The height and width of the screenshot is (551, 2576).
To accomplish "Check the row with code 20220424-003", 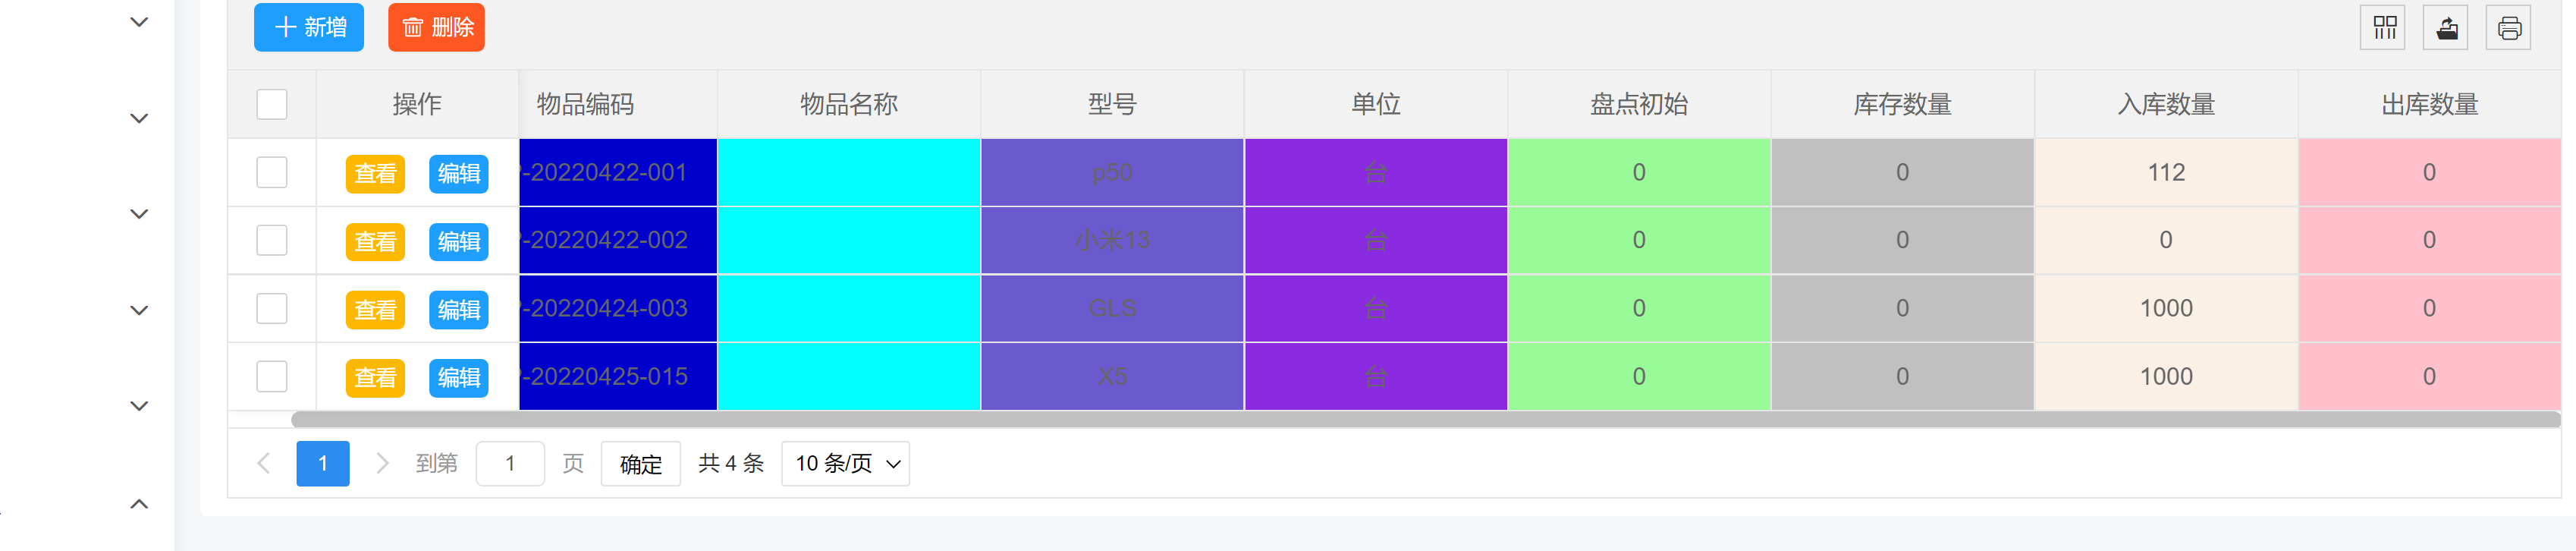I will [x=272, y=308].
